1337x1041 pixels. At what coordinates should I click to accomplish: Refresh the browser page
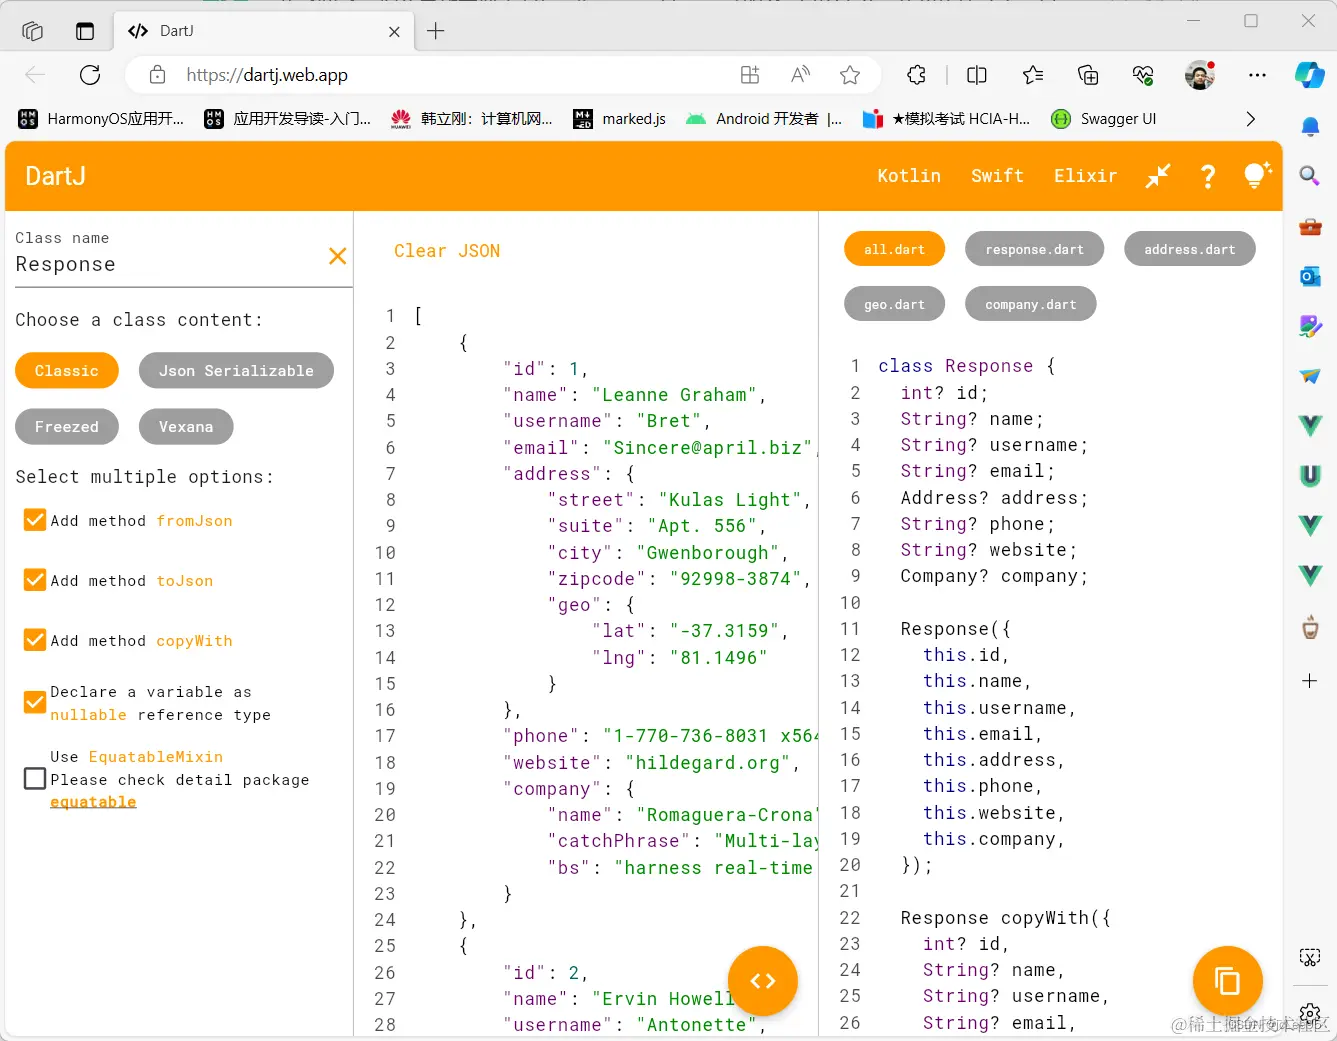[90, 75]
